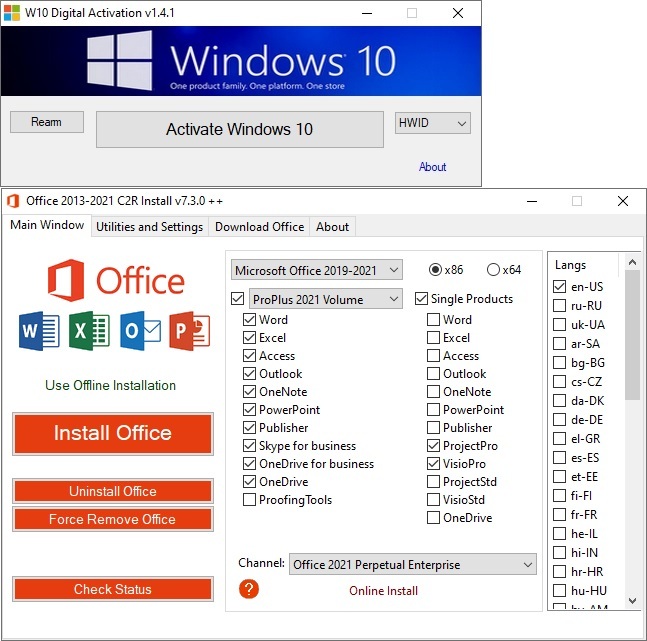647x641 pixels.
Task: Enable the ru-RU language checkbox
Action: 560,305
